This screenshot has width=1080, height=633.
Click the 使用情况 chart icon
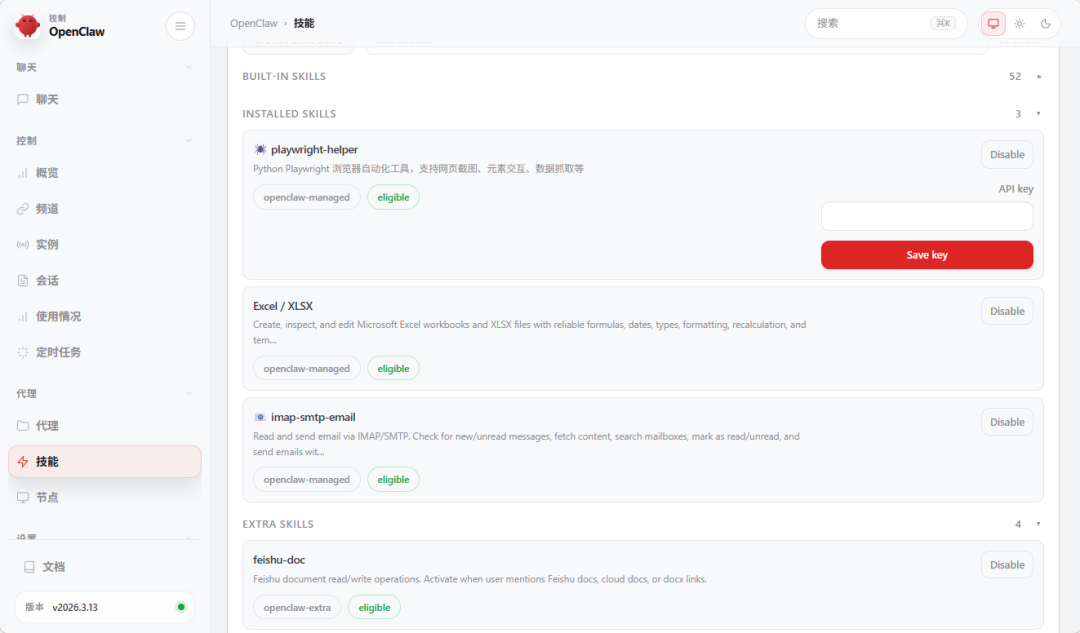coord(23,316)
